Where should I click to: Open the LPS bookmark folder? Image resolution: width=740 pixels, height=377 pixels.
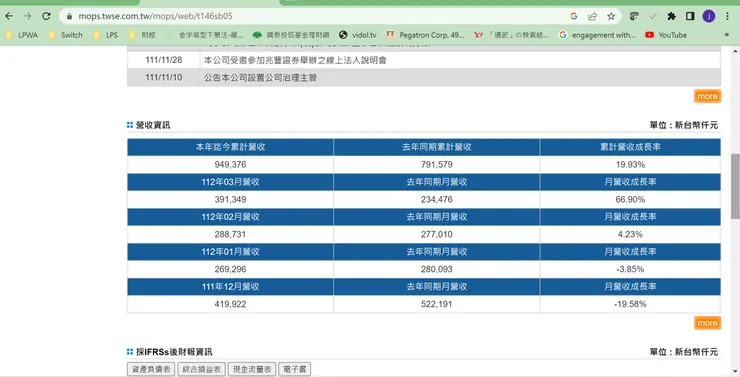105,35
